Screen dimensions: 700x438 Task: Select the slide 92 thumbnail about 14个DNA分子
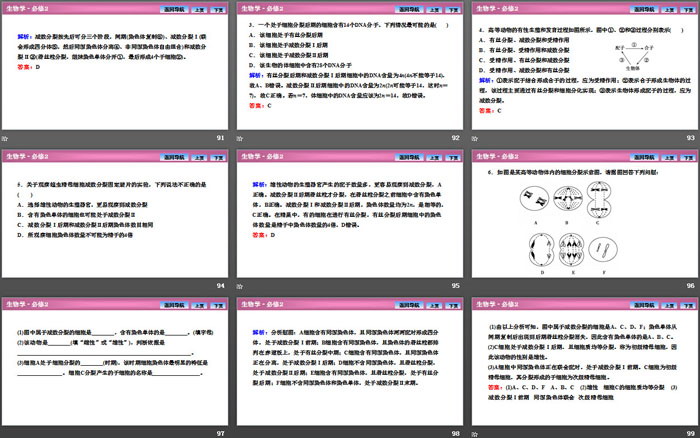coord(350,66)
